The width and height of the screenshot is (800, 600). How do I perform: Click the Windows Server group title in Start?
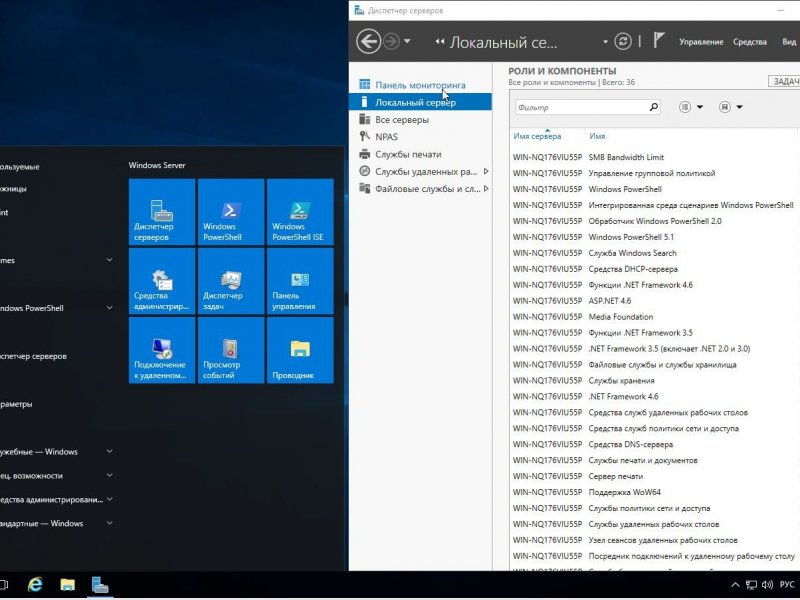pyautogui.click(x=157, y=165)
